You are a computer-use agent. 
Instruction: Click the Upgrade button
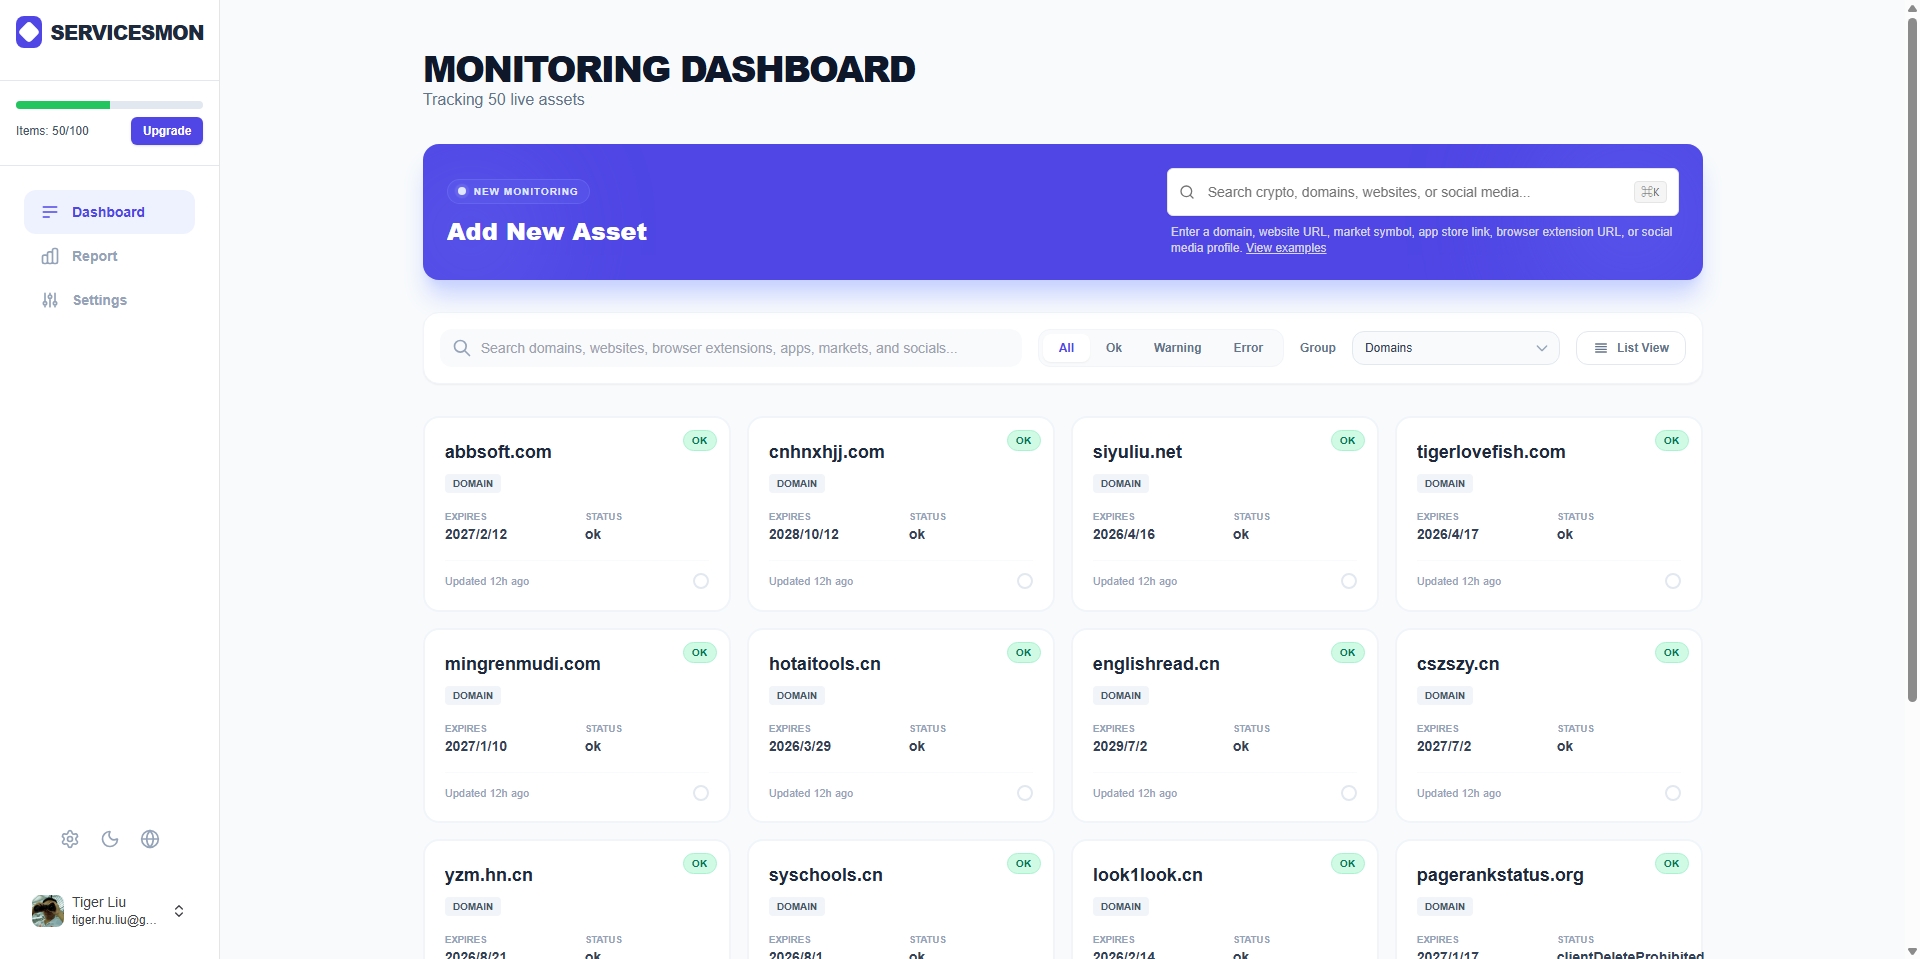[x=167, y=131]
